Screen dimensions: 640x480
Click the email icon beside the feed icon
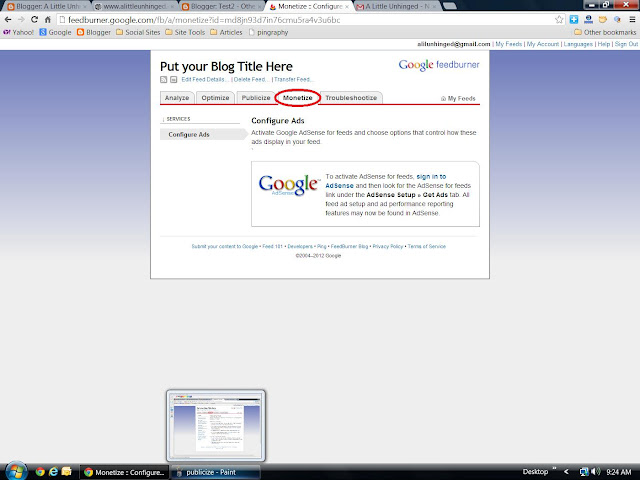coord(173,80)
